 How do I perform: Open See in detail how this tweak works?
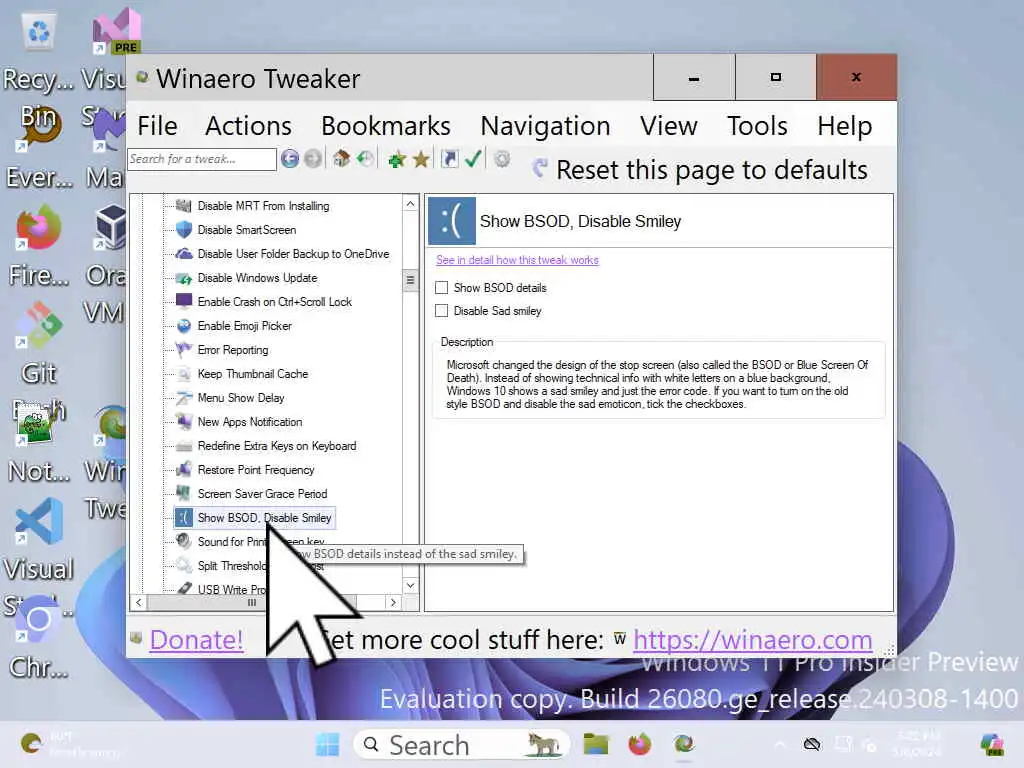pyautogui.click(x=517, y=260)
